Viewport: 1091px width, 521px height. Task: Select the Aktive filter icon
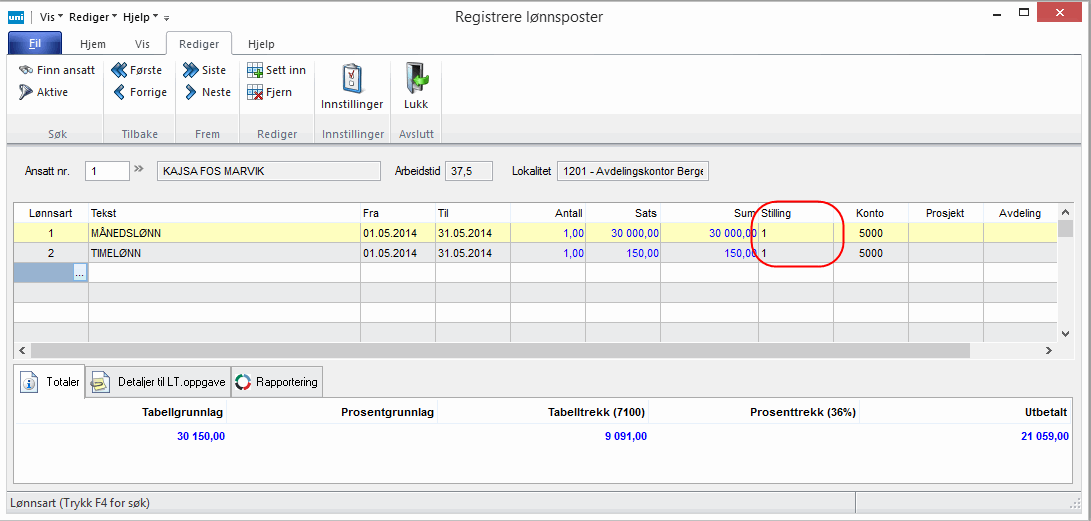[26, 92]
